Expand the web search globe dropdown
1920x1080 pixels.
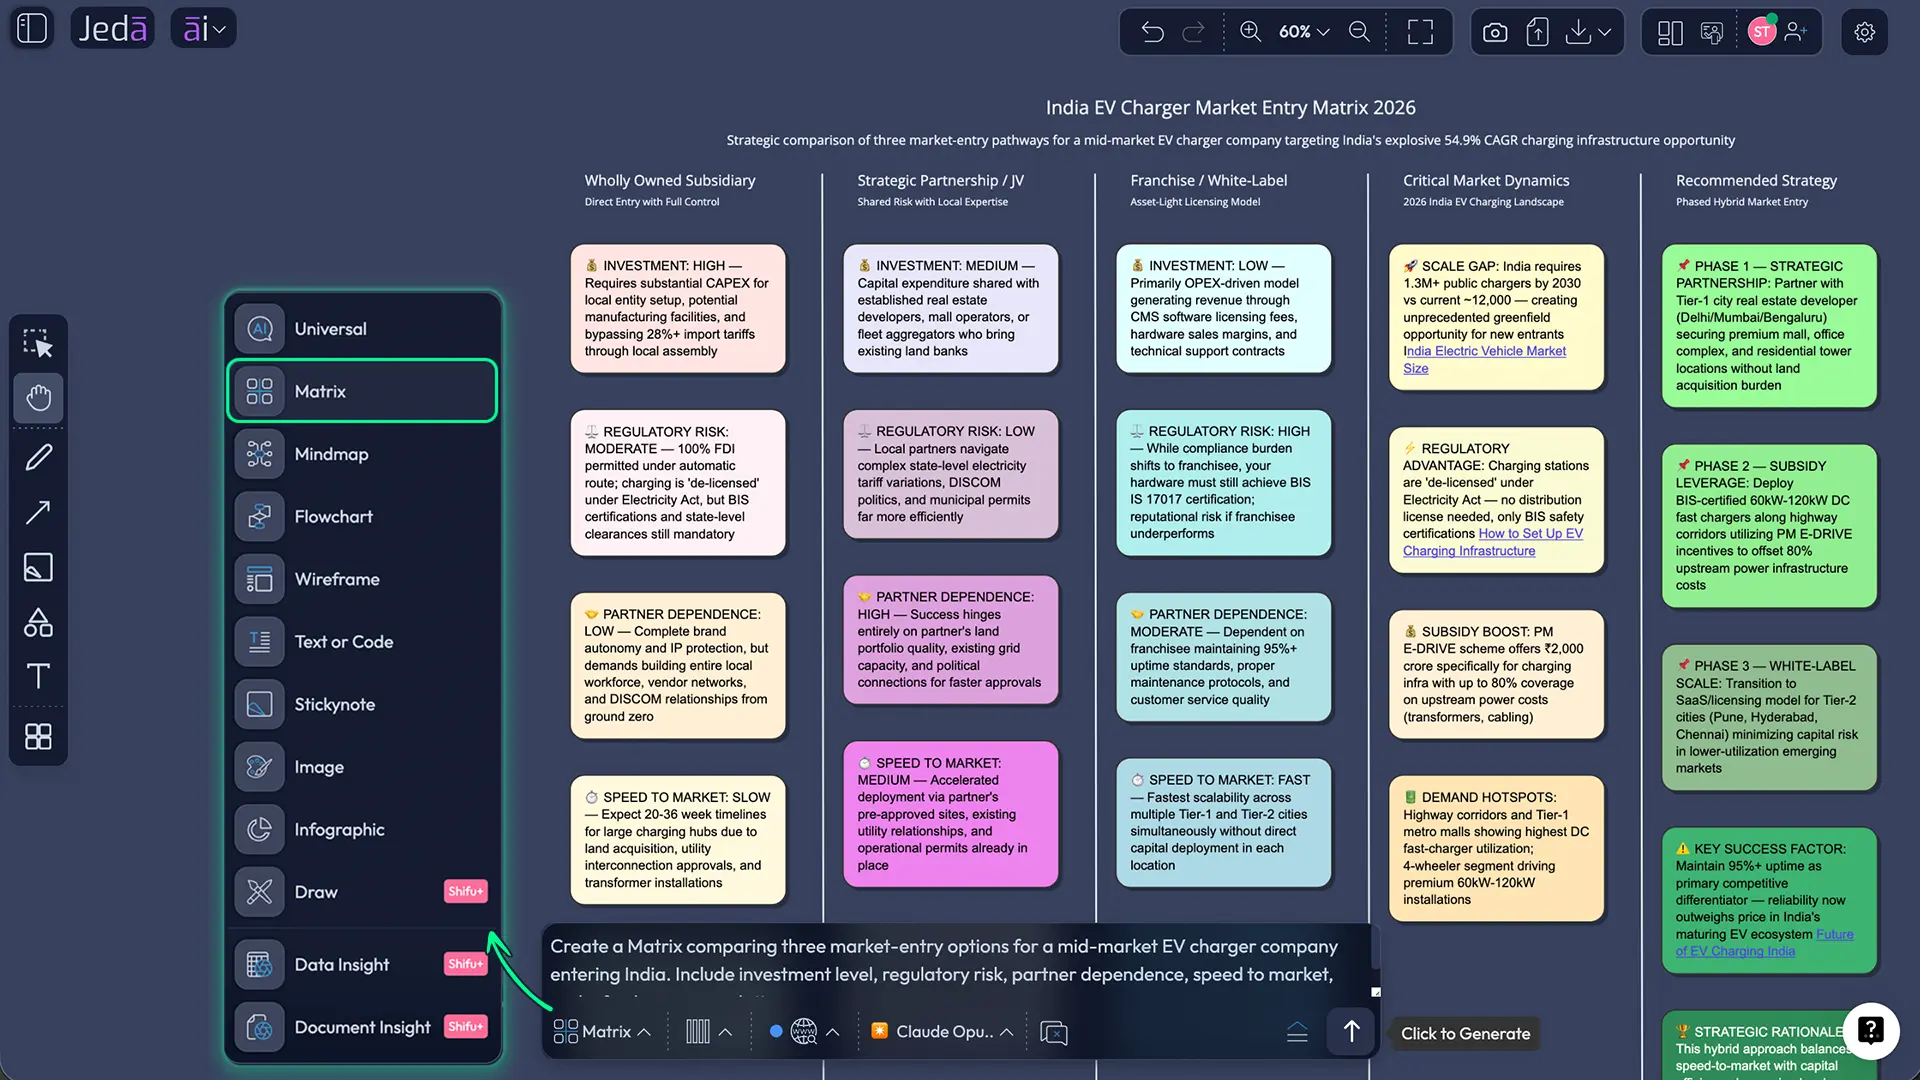point(814,1032)
